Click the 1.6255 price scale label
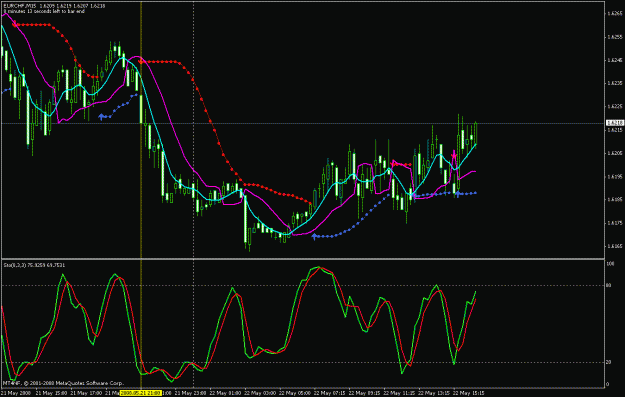 click(615, 37)
